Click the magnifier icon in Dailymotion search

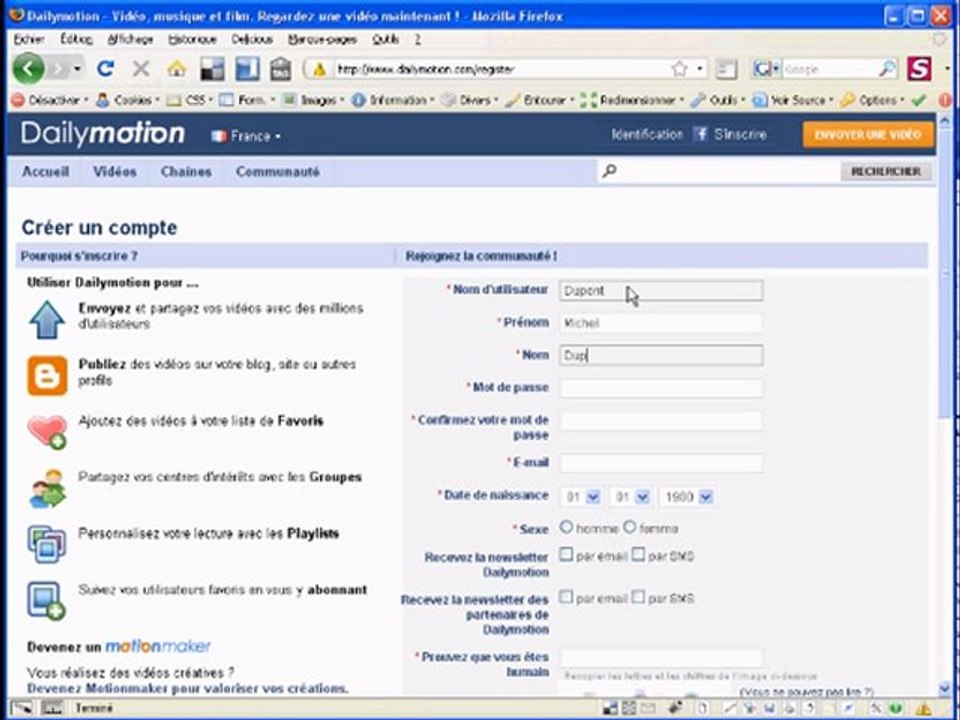coord(609,171)
